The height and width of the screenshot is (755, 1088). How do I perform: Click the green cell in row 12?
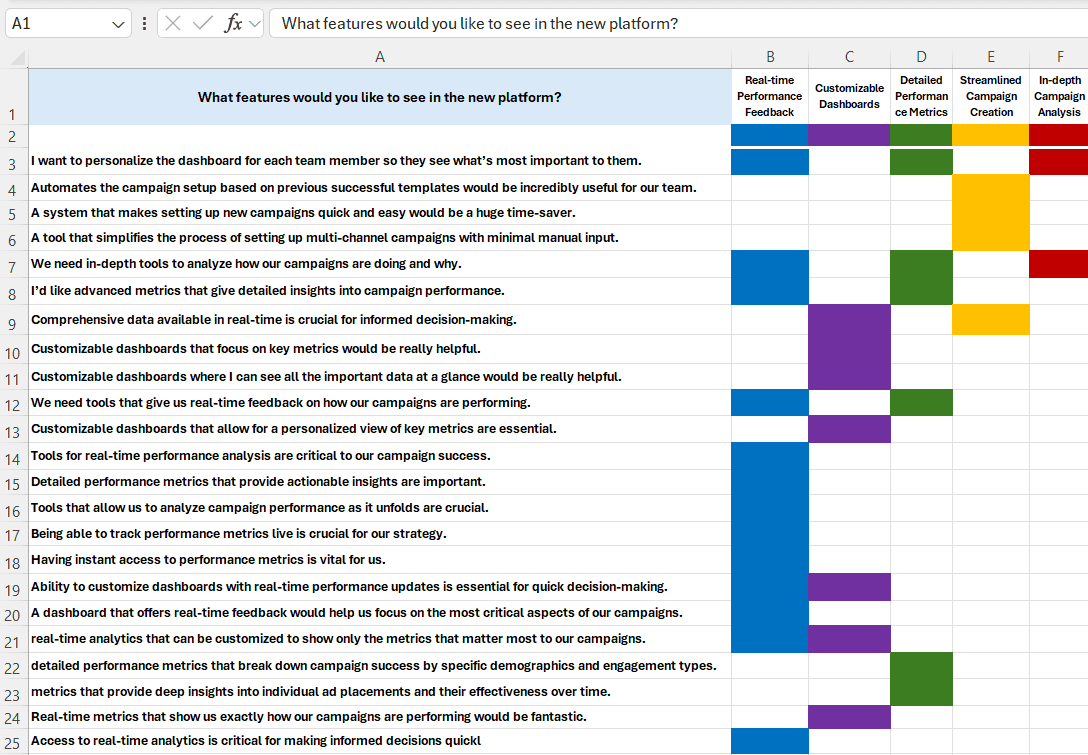pos(921,402)
